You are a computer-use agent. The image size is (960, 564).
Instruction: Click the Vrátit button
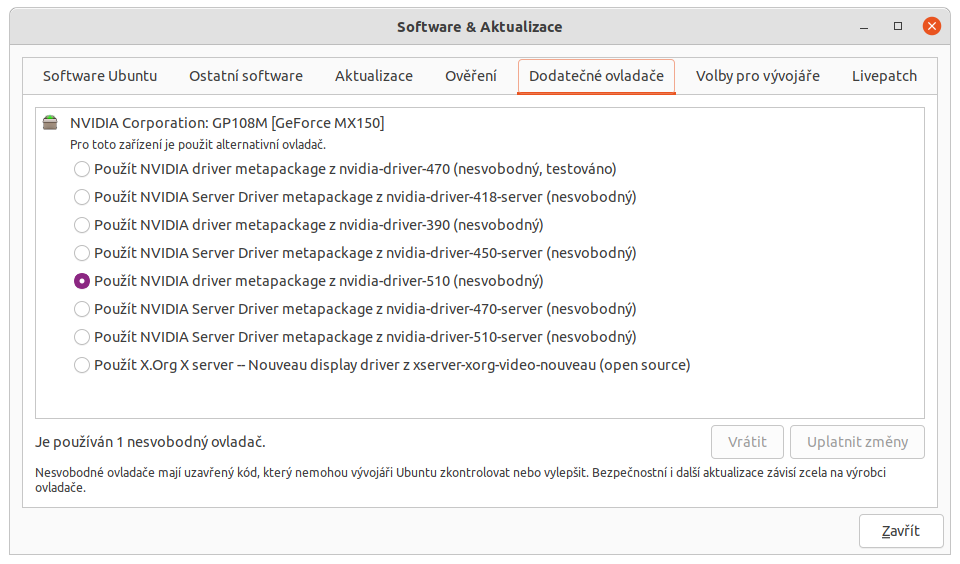pos(747,442)
